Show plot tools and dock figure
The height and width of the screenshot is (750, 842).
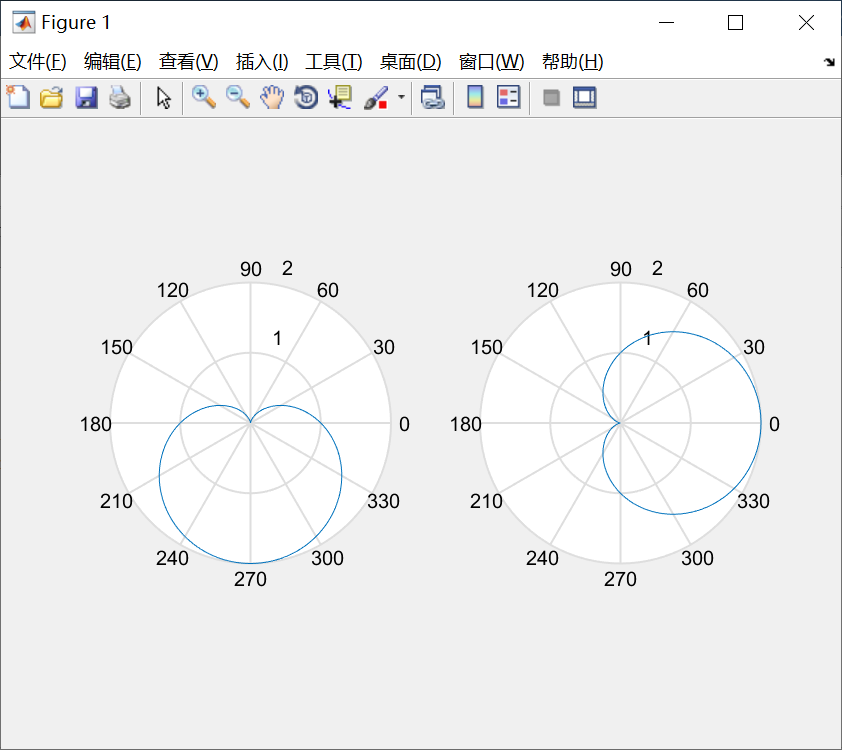[585, 98]
